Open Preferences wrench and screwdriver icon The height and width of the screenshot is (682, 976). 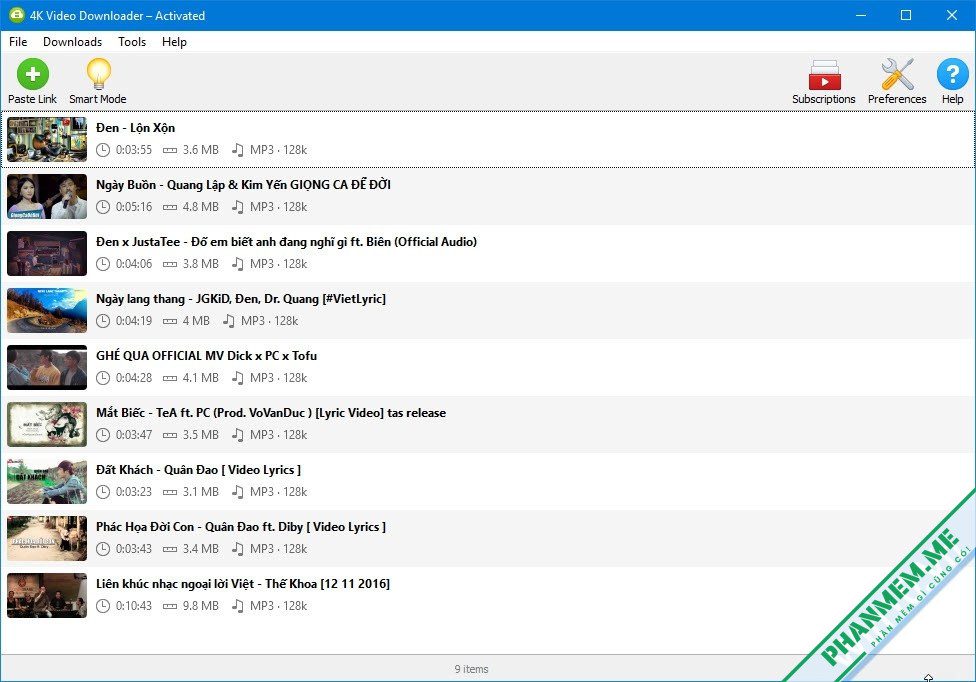[897, 75]
